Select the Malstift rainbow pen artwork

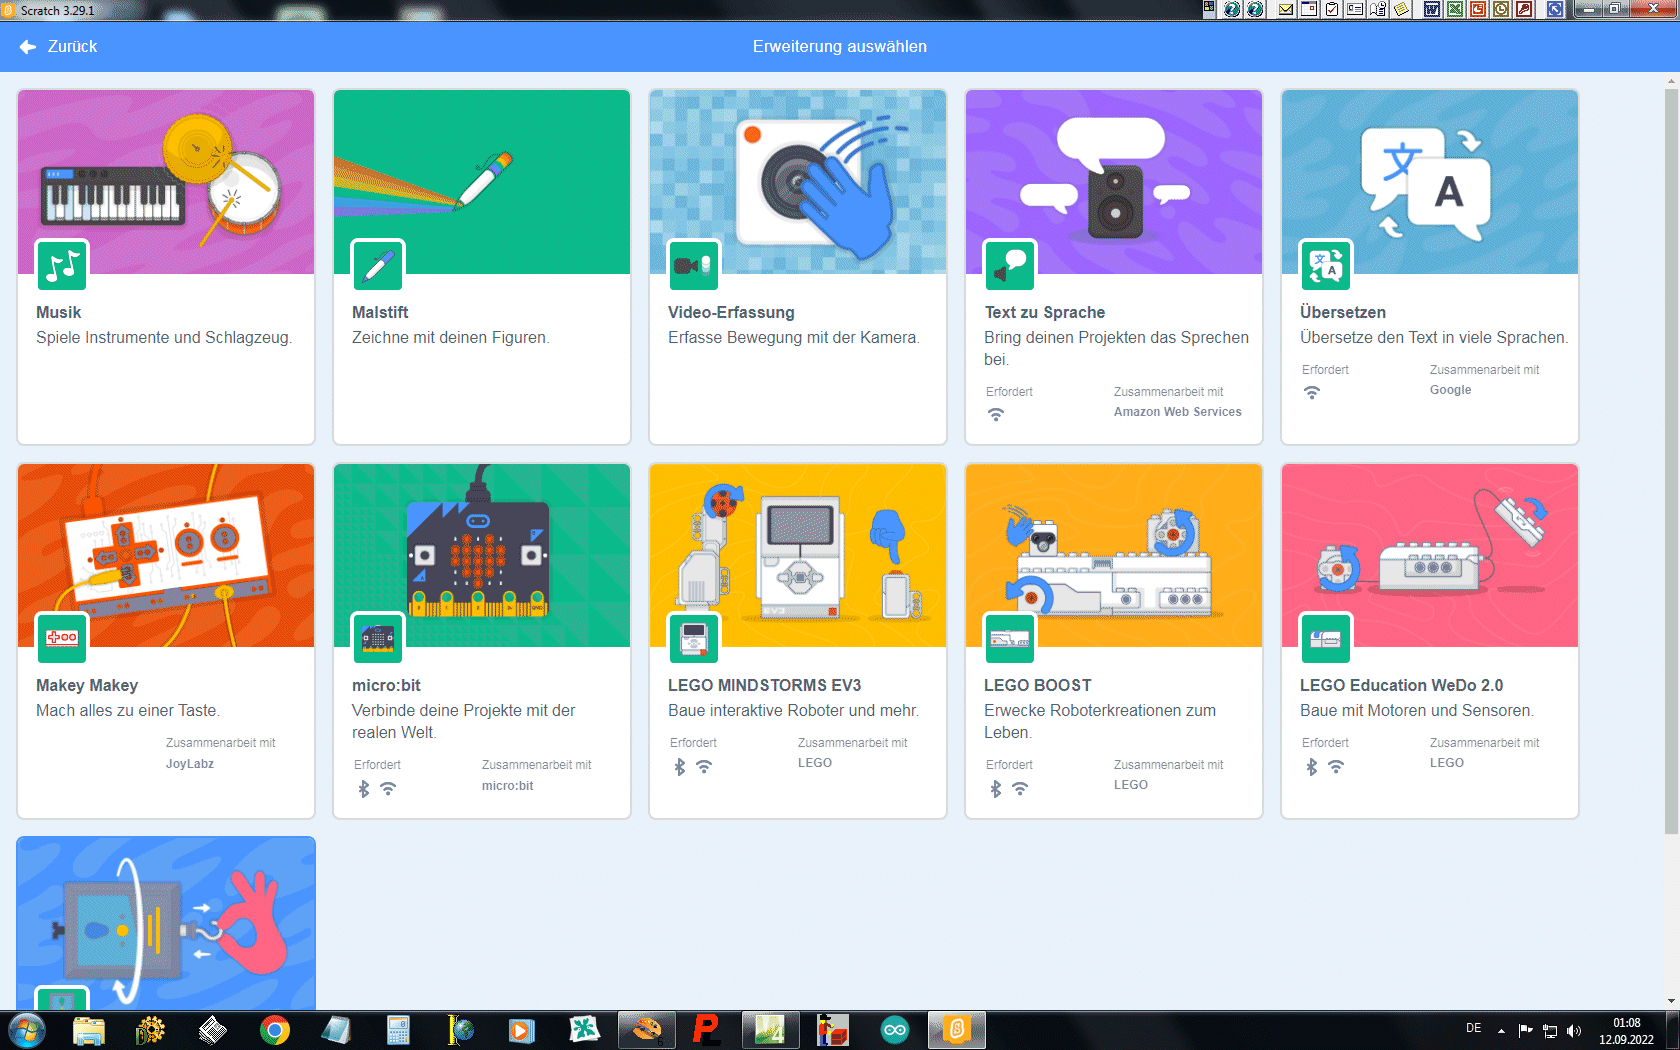click(482, 181)
